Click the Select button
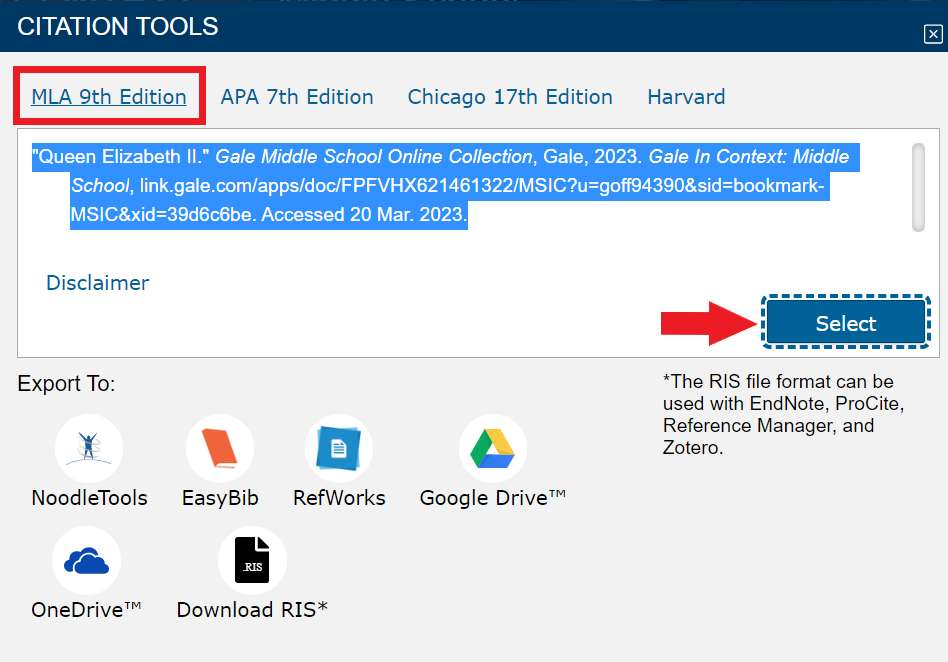The width and height of the screenshot is (948, 662). 846,323
